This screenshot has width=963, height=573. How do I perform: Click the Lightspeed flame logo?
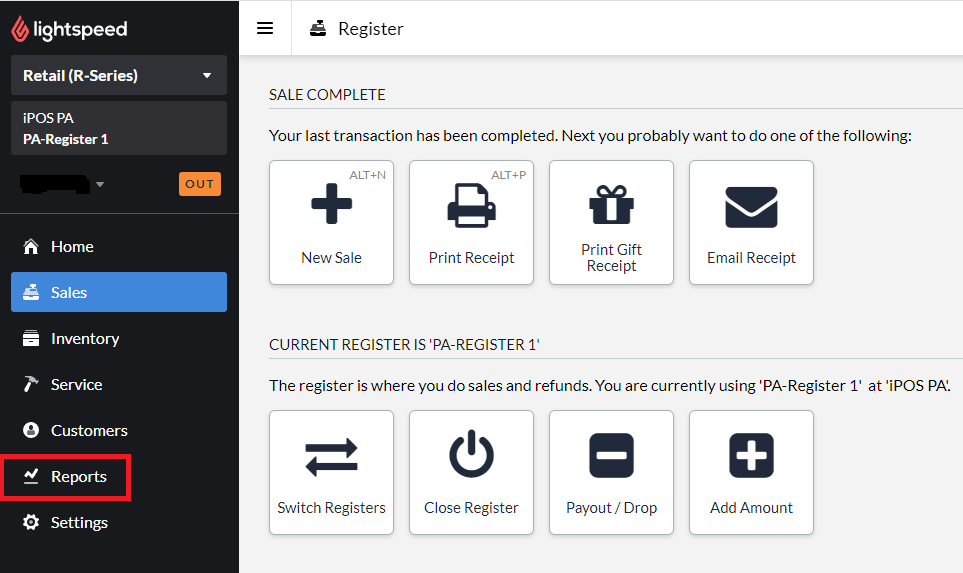20,29
